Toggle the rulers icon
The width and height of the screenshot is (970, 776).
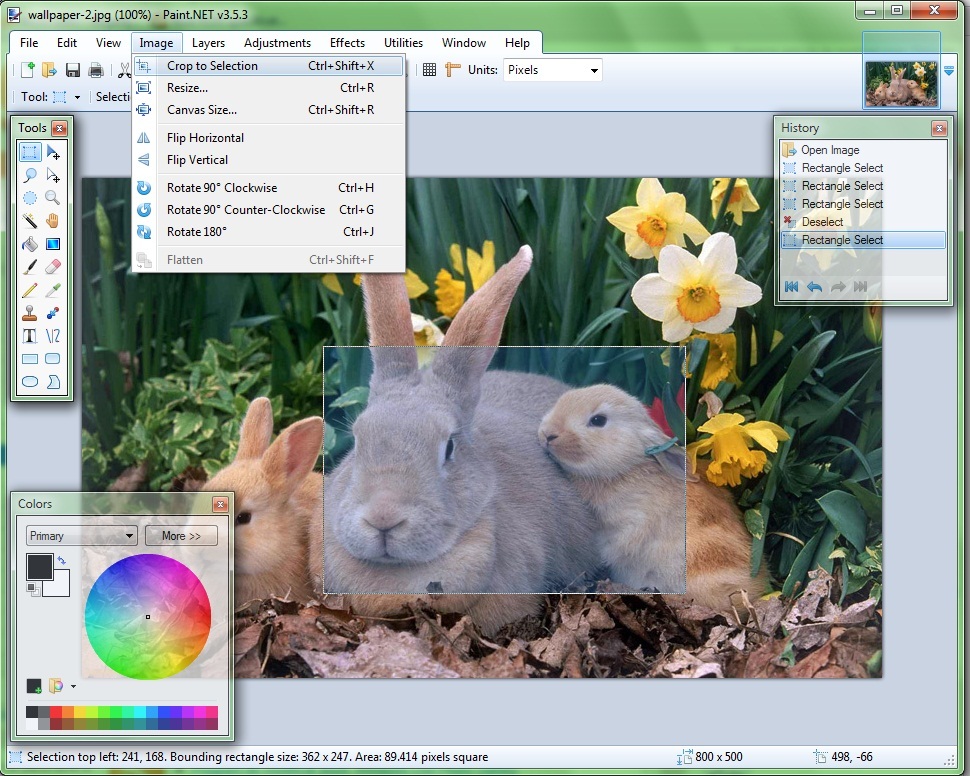click(x=453, y=70)
